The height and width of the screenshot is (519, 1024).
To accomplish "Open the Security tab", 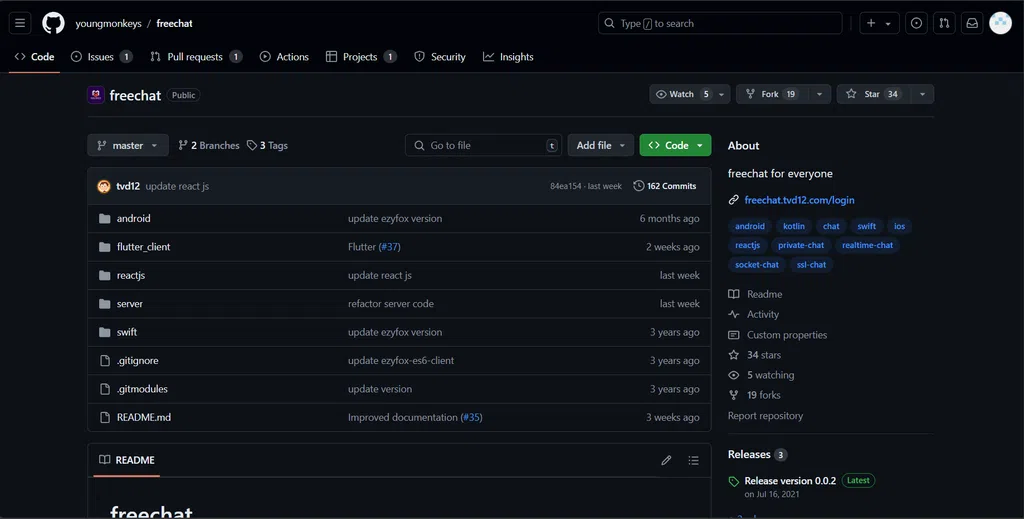I will click(x=440, y=57).
